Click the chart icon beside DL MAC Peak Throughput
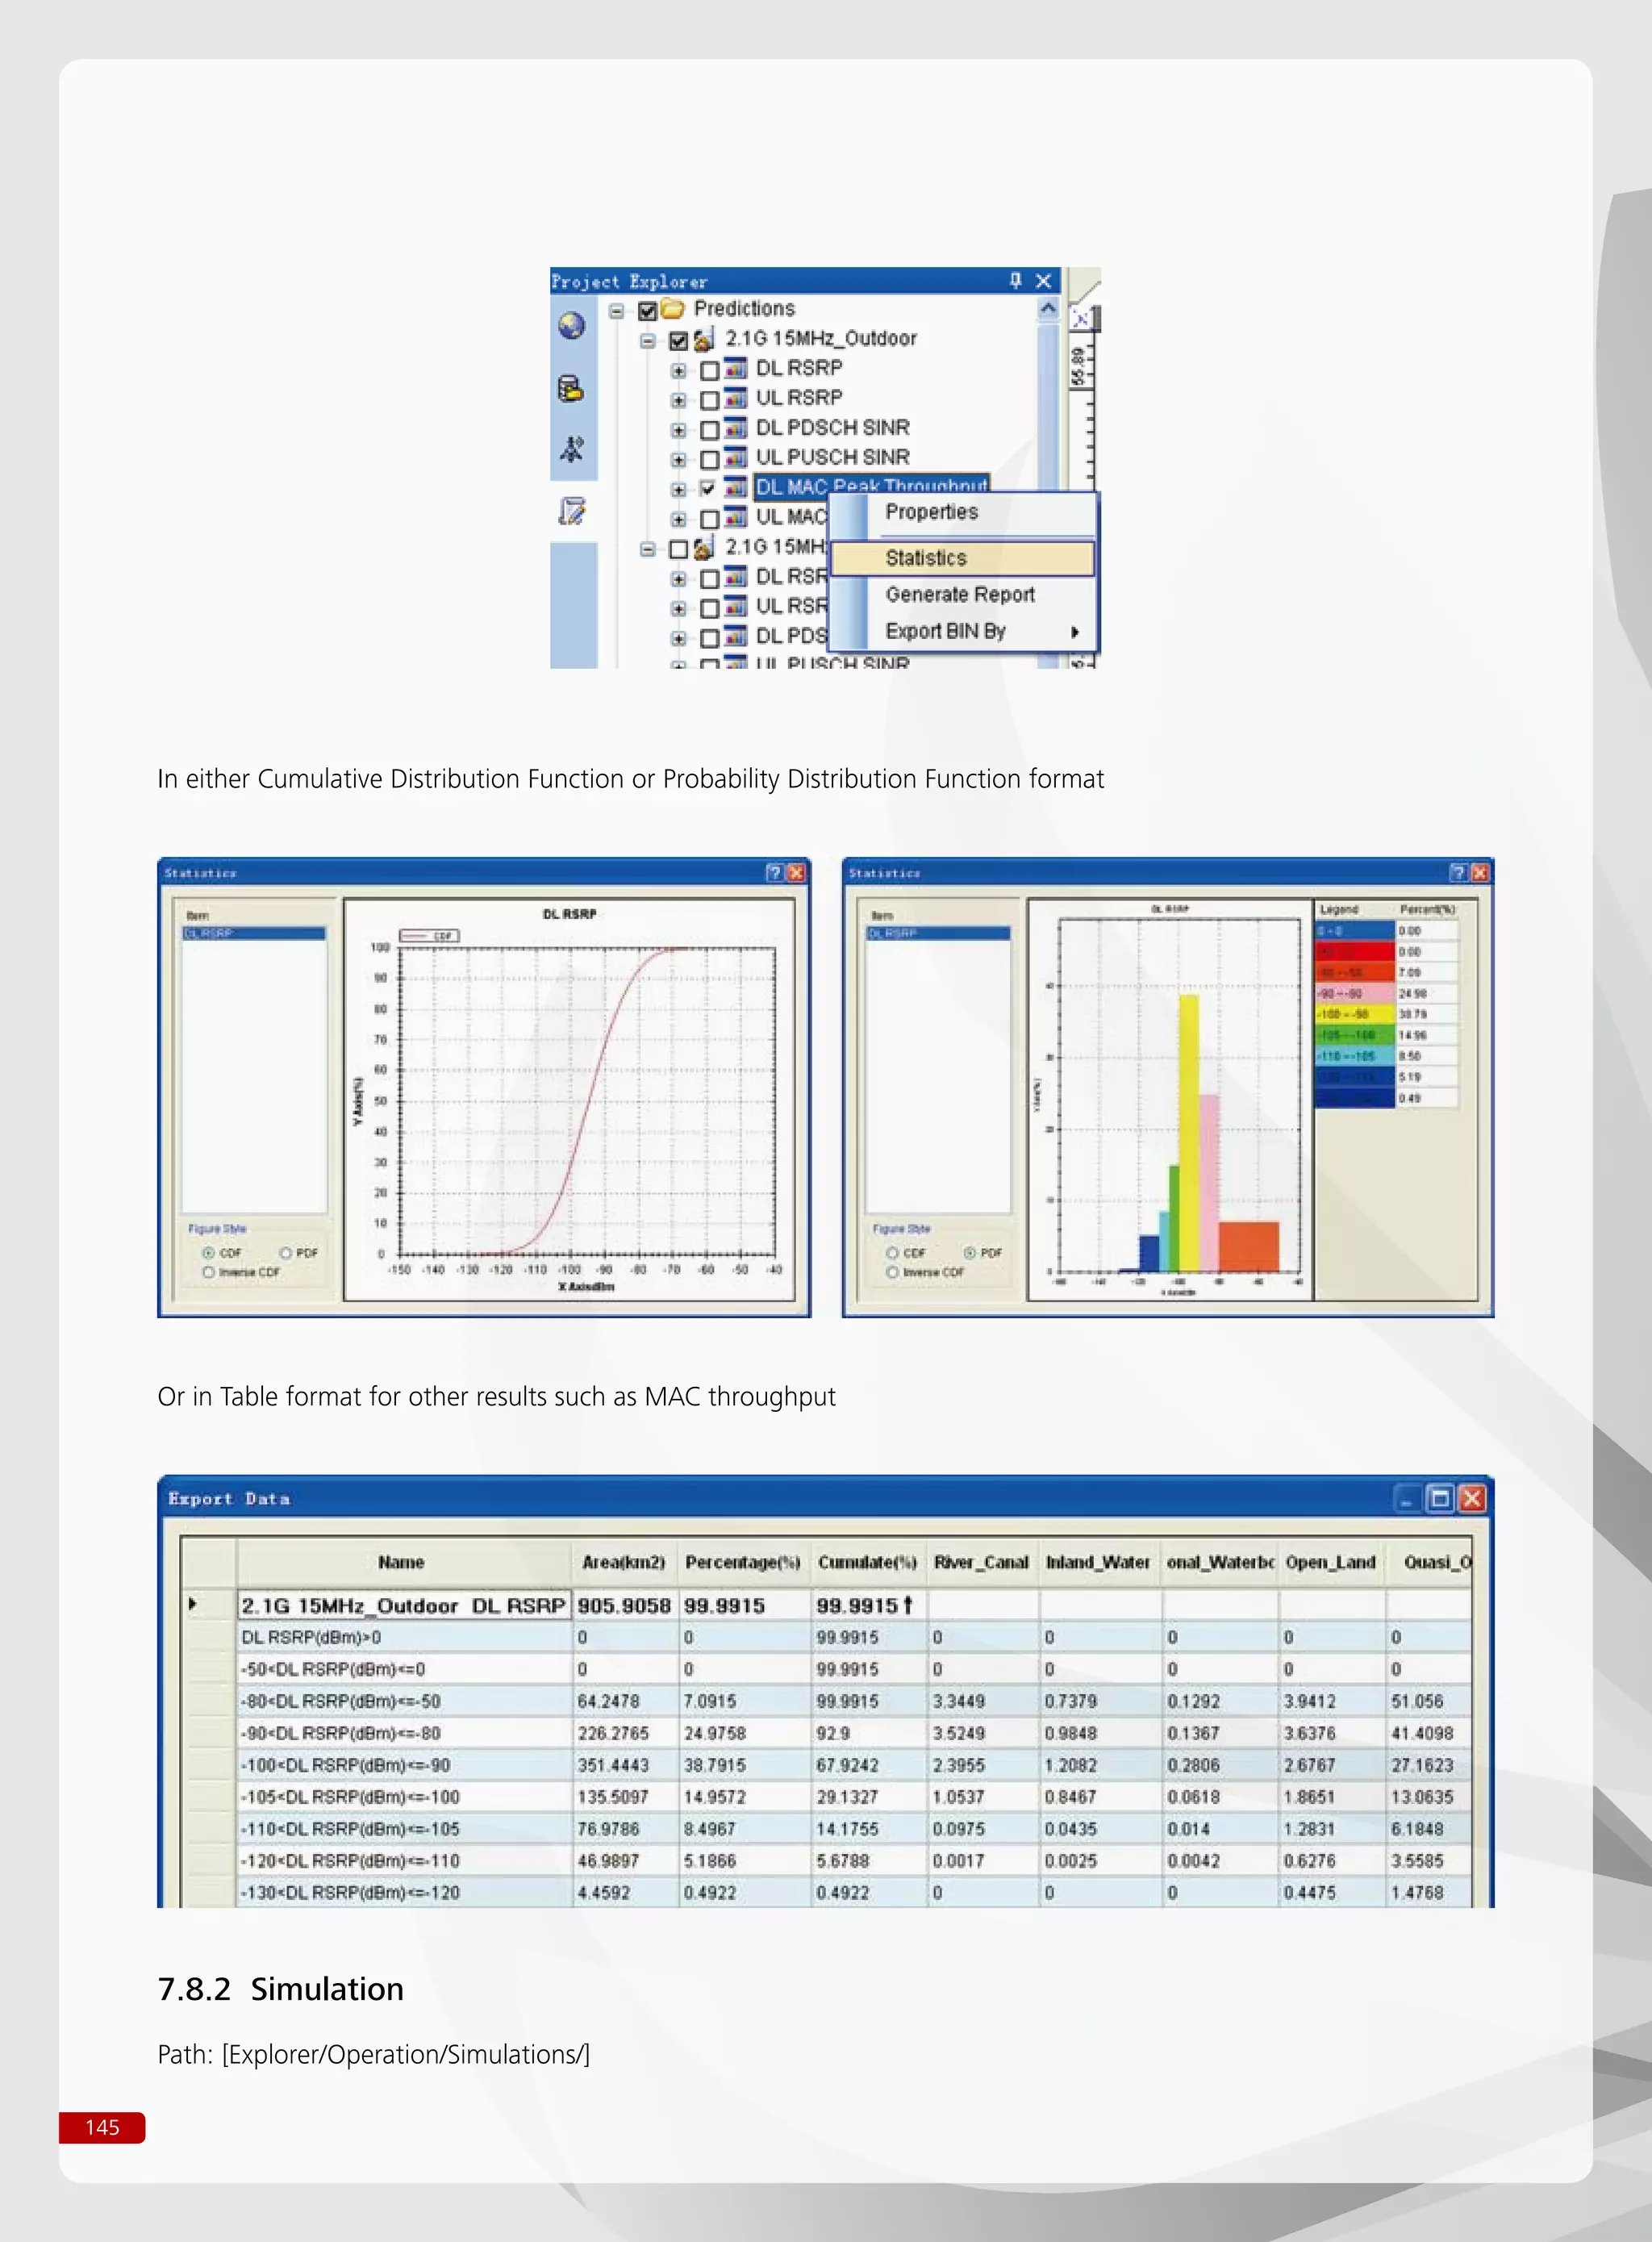 pyautogui.click(x=735, y=487)
